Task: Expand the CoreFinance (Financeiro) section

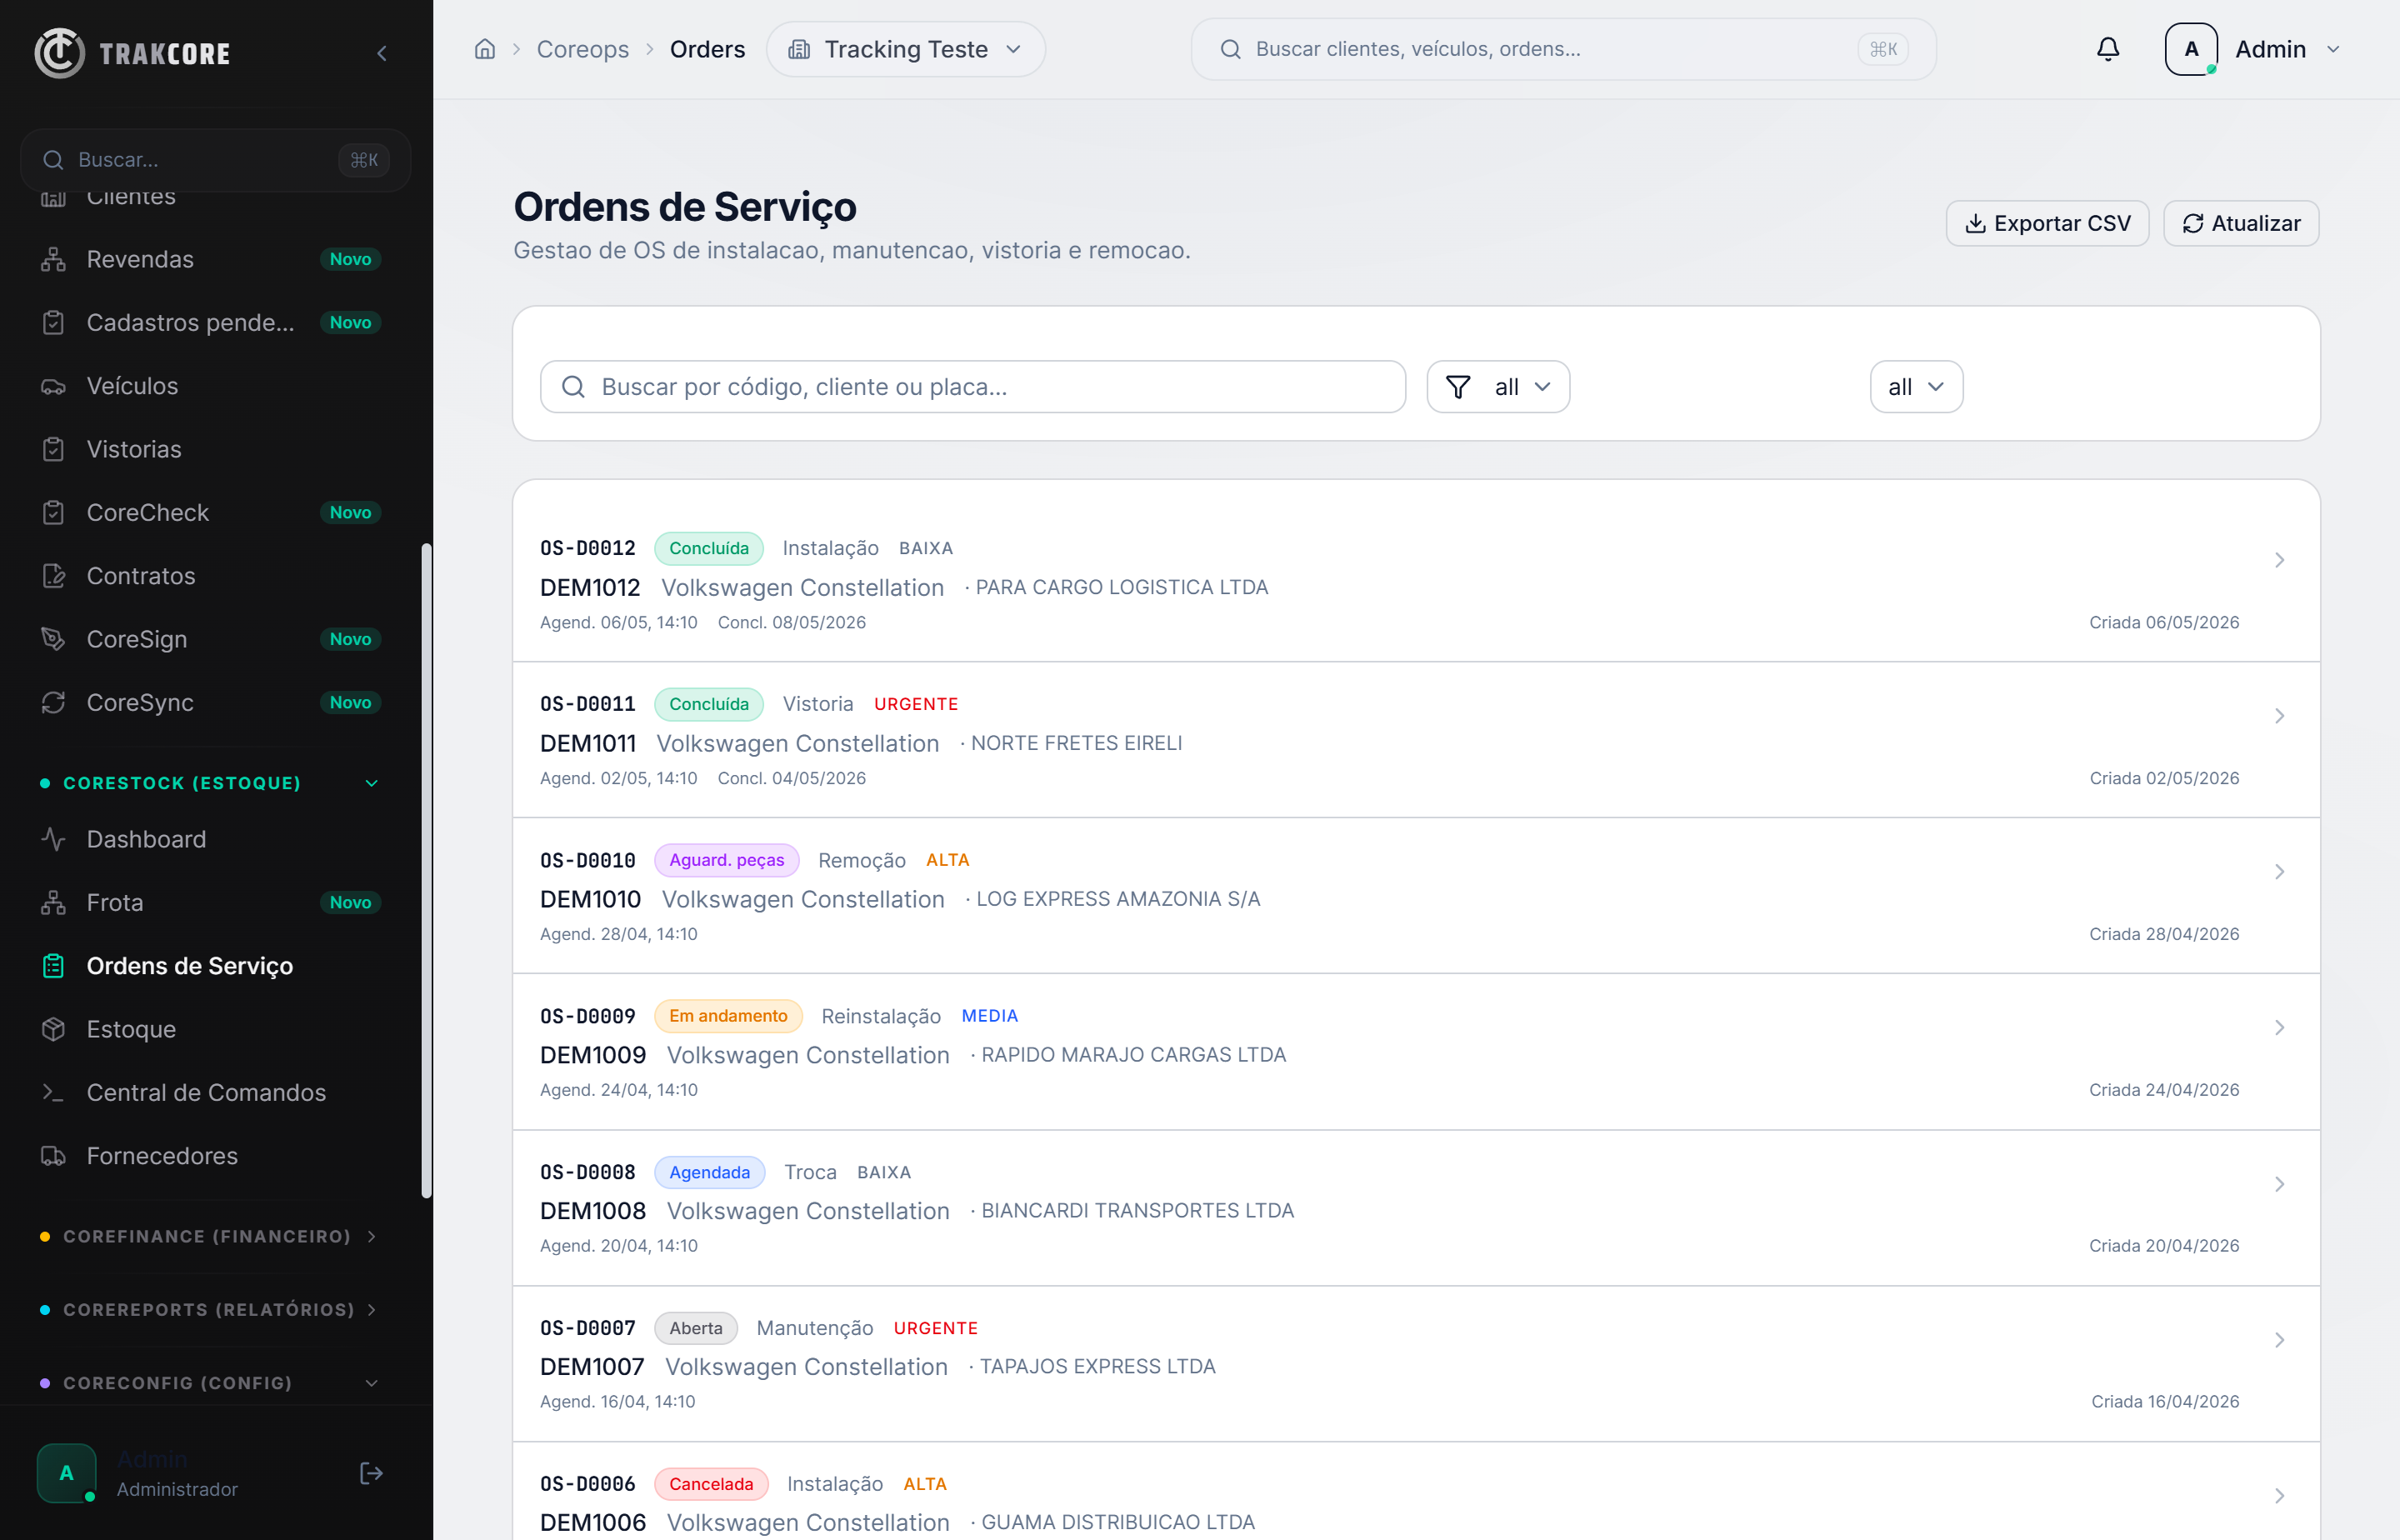Action: pyautogui.click(x=210, y=1237)
